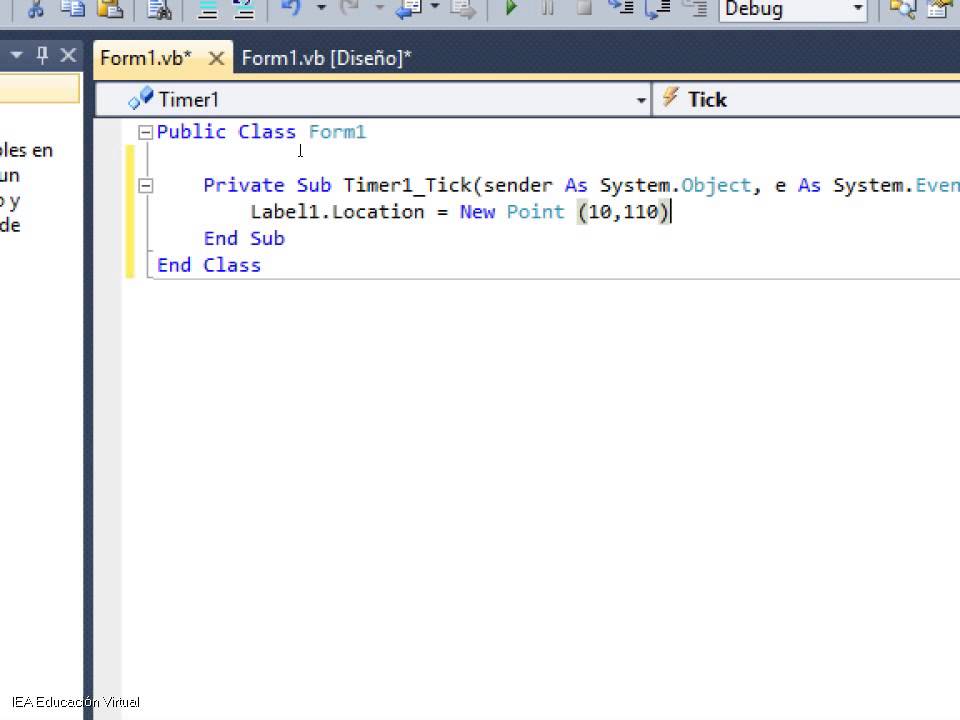Click the Paste clipboard icon
This screenshot has width=960, height=720.
[110, 9]
